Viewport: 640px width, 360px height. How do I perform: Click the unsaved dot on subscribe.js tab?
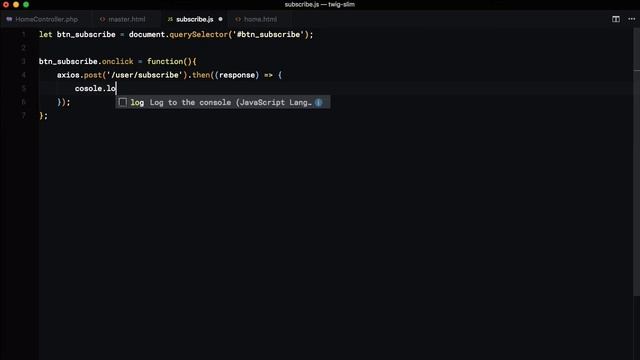(220, 19)
